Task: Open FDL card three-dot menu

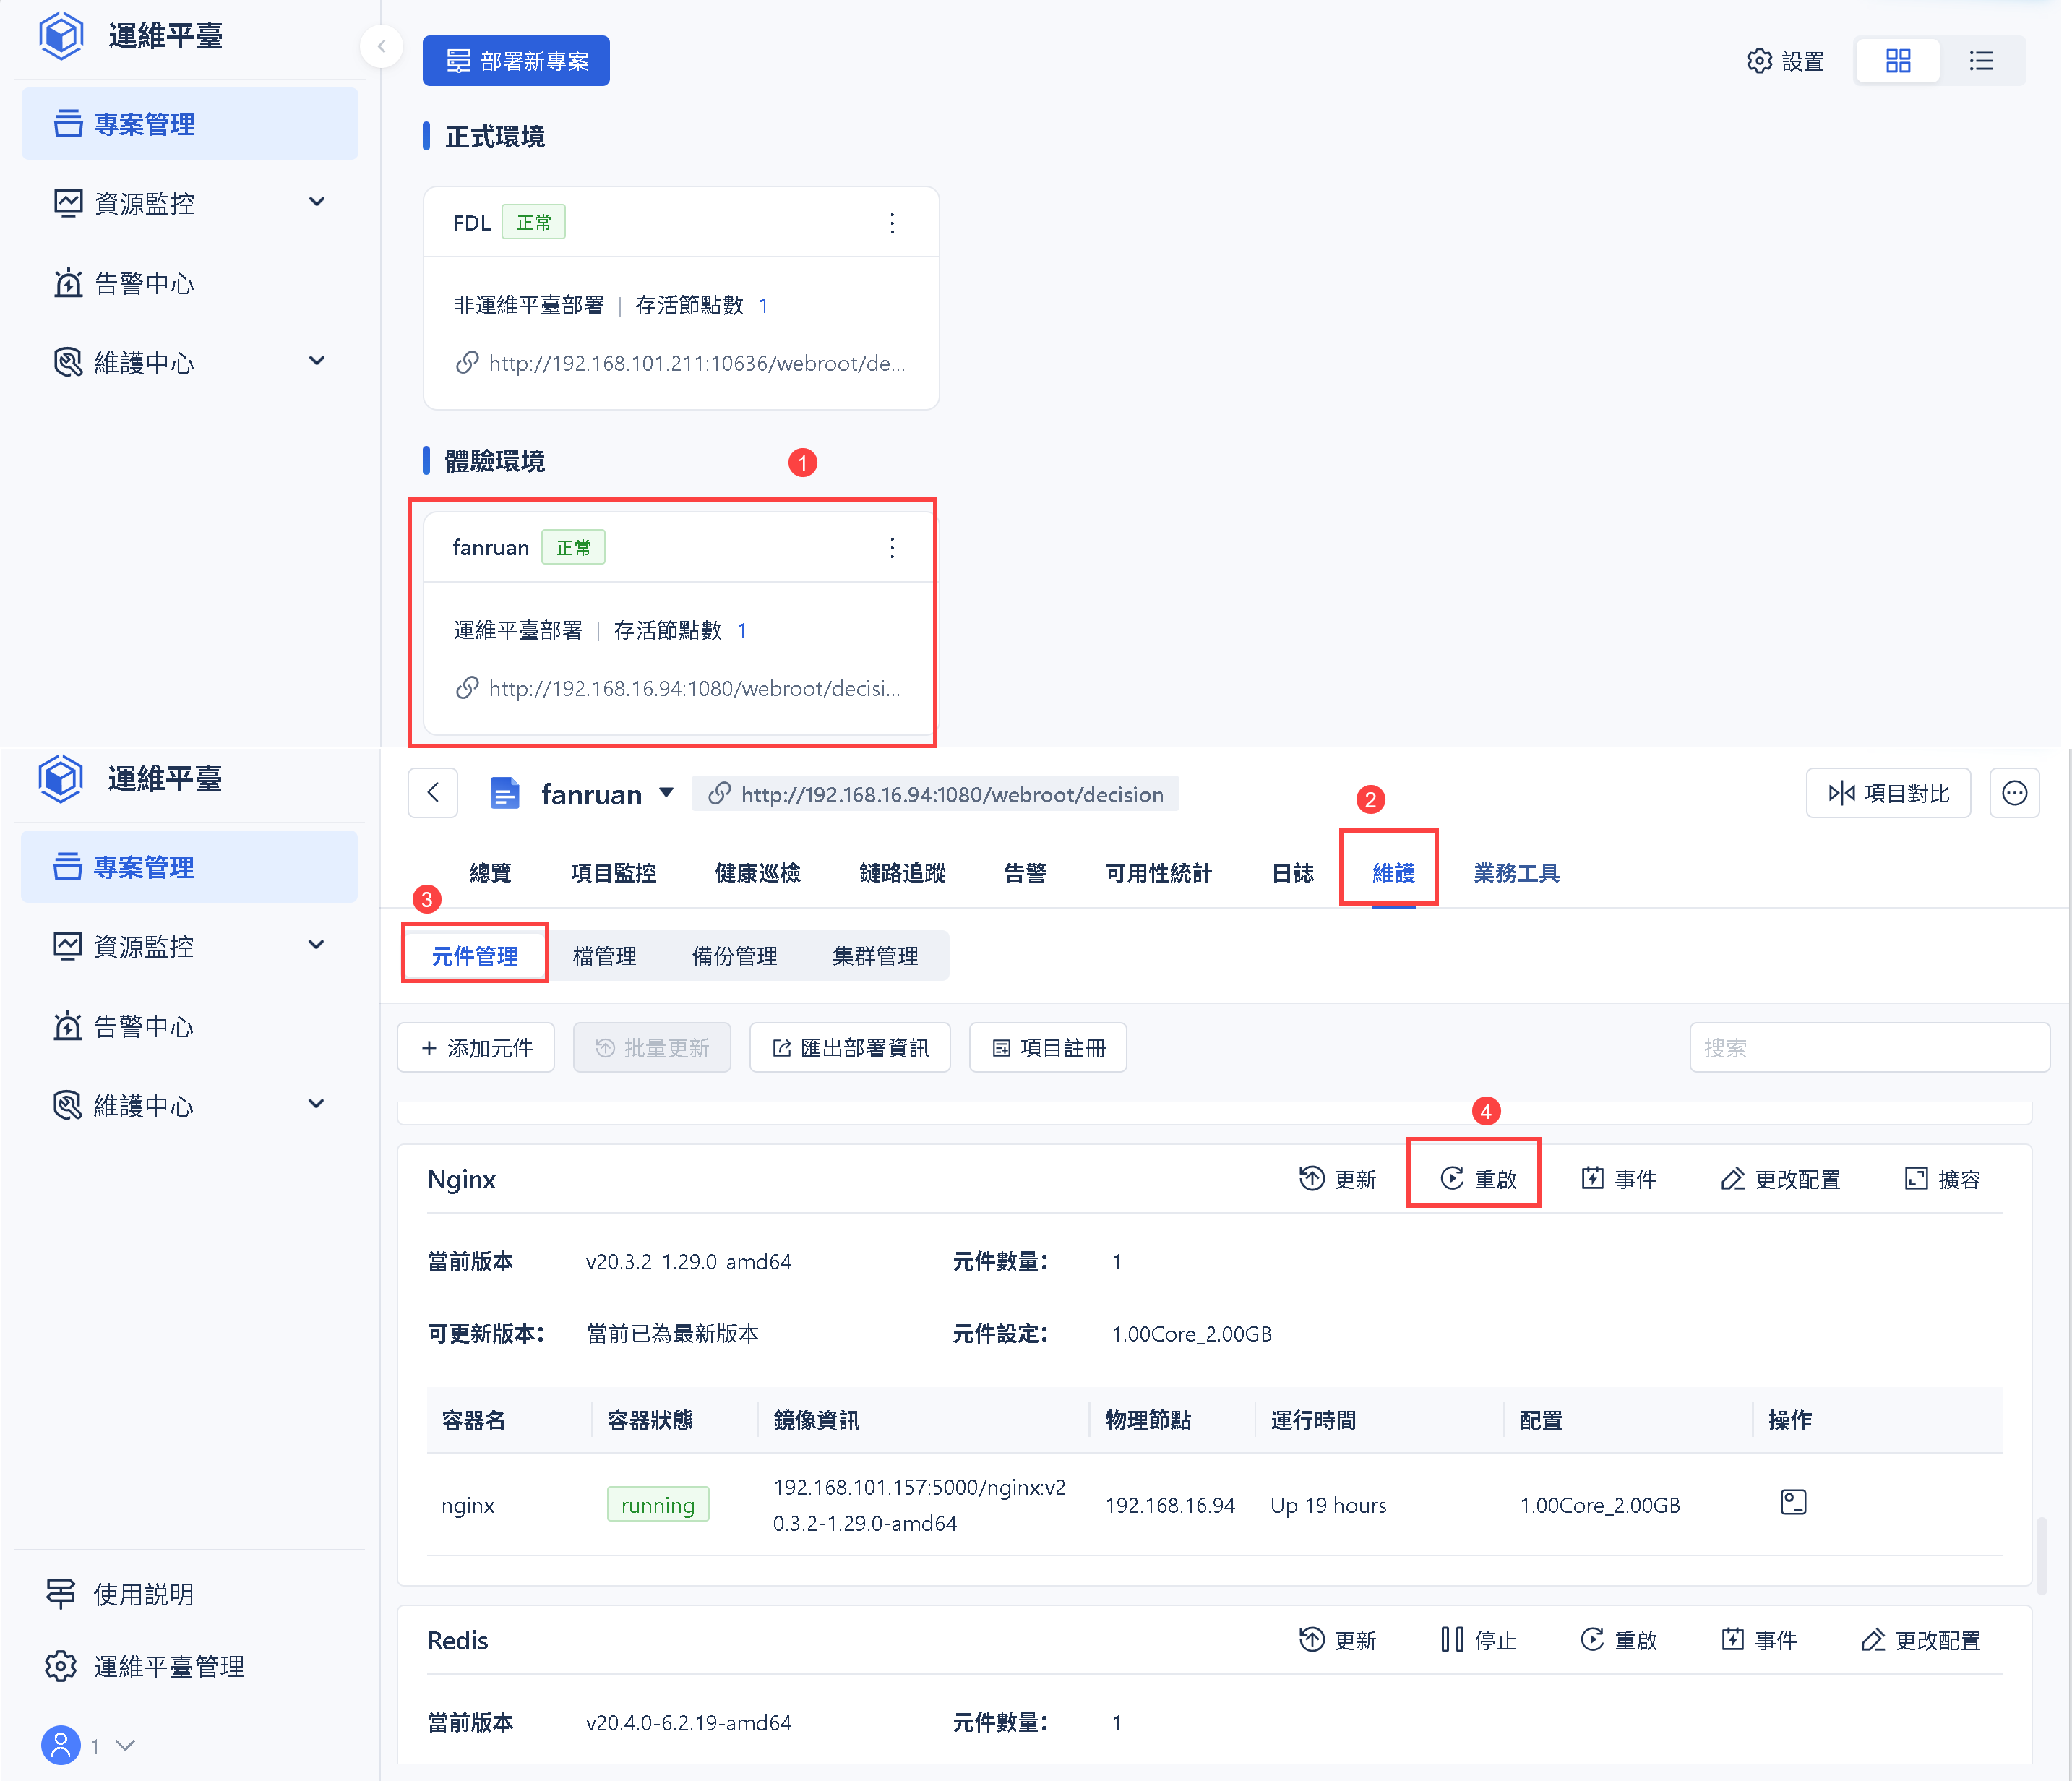Action: click(892, 223)
